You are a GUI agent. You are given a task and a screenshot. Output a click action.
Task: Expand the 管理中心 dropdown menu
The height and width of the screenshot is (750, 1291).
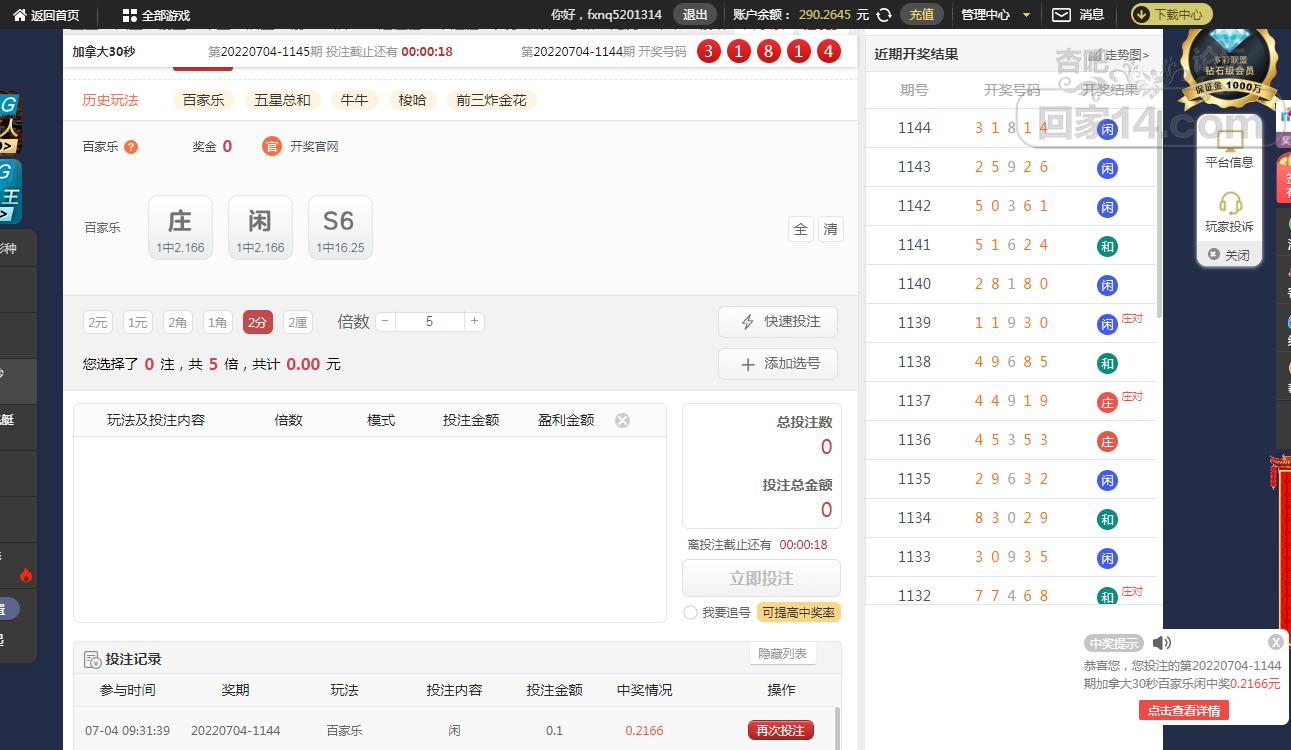(1026, 15)
